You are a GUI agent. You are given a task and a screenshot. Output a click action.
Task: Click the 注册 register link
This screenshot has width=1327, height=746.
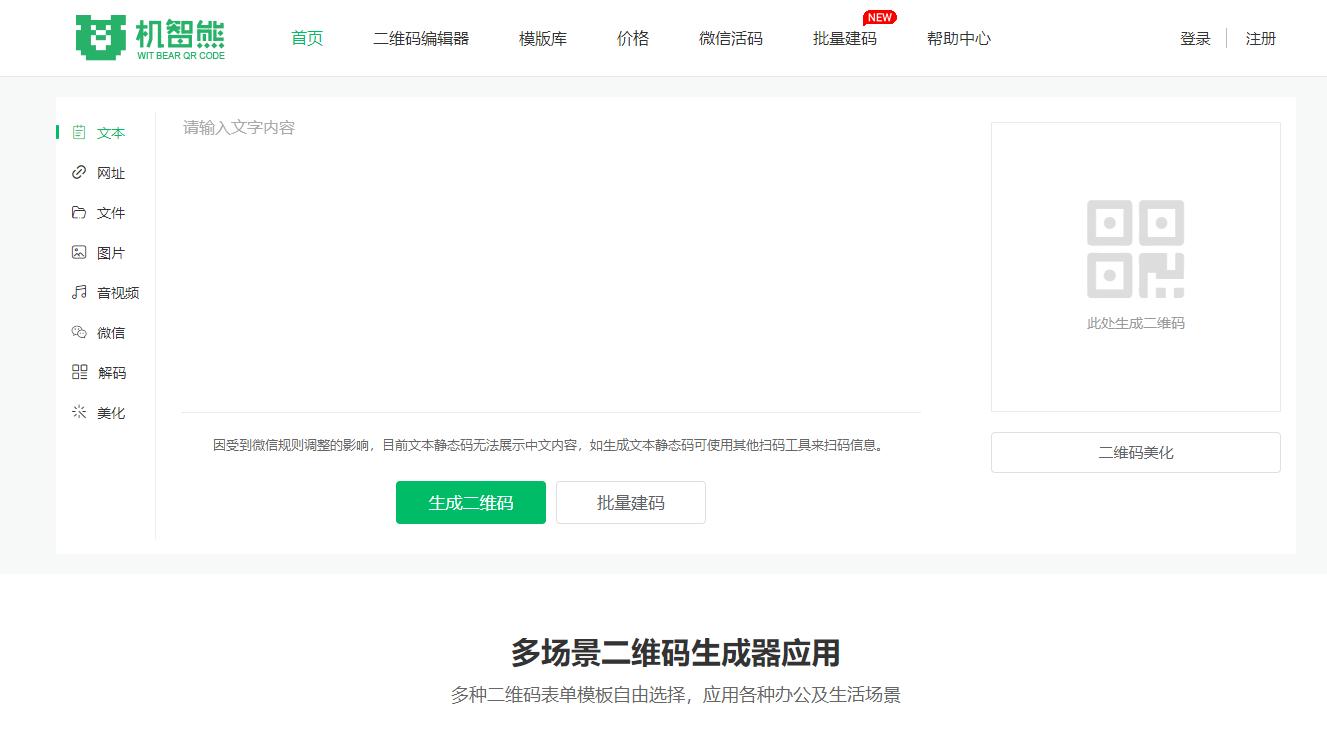pyautogui.click(x=1260, y=38)
